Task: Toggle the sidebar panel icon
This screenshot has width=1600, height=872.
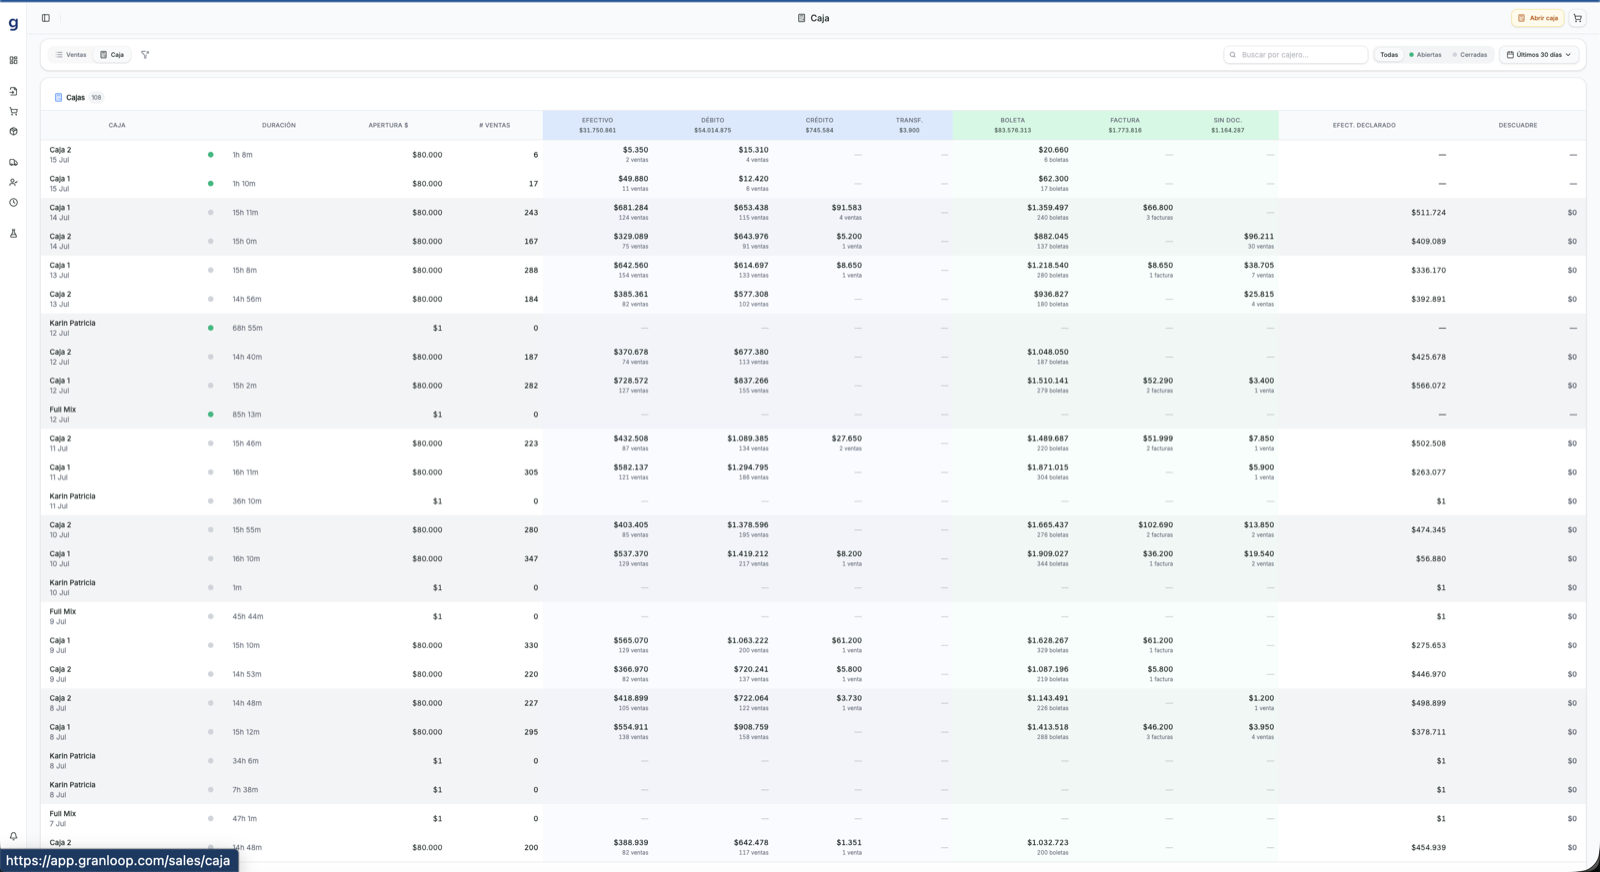Action: pos(46,18)
